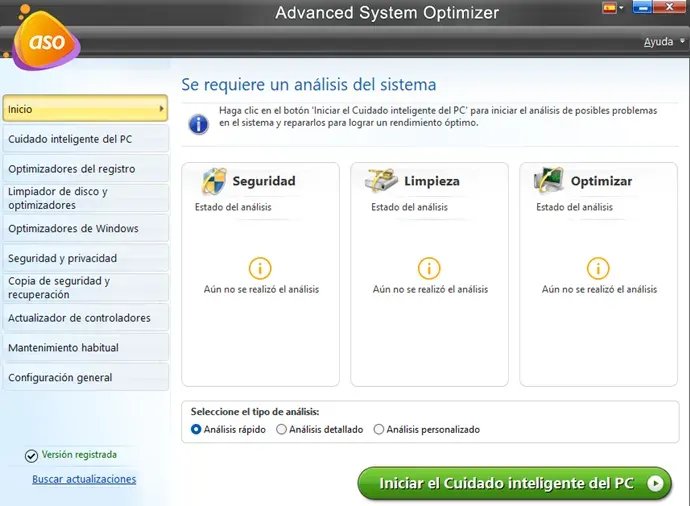Click the Seguridad panel heading
Image resolution: width=690 pixels, height=506 pixels.
264,181
